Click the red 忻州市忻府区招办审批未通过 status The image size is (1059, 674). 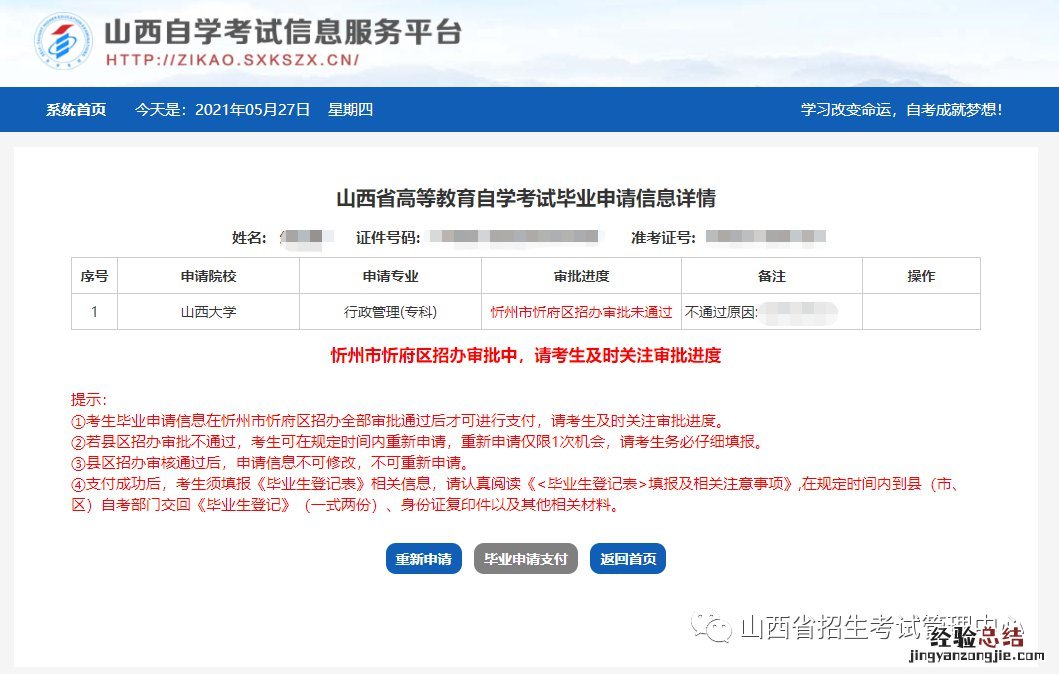tap(582, 312)
